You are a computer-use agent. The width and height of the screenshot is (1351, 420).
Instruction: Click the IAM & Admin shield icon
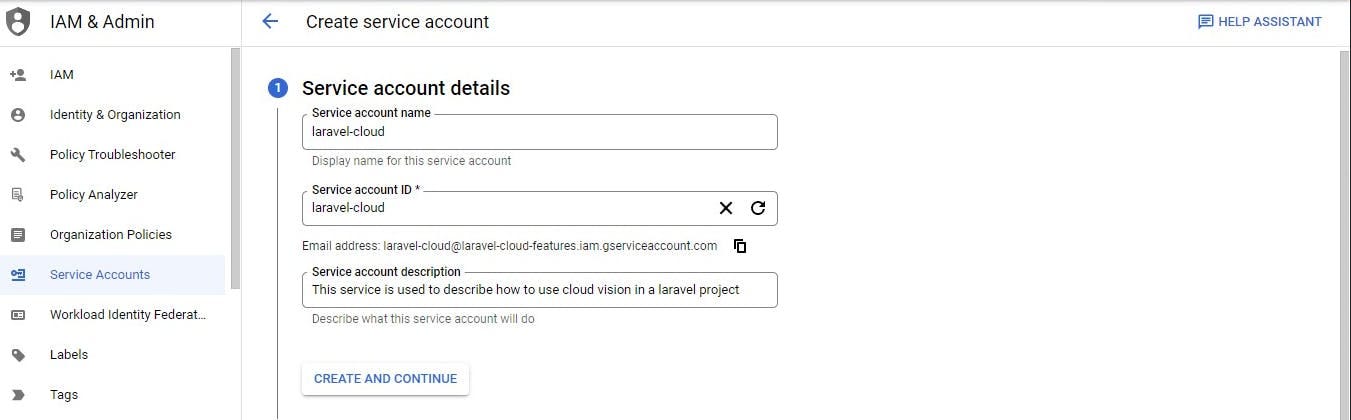click(18, 21)
